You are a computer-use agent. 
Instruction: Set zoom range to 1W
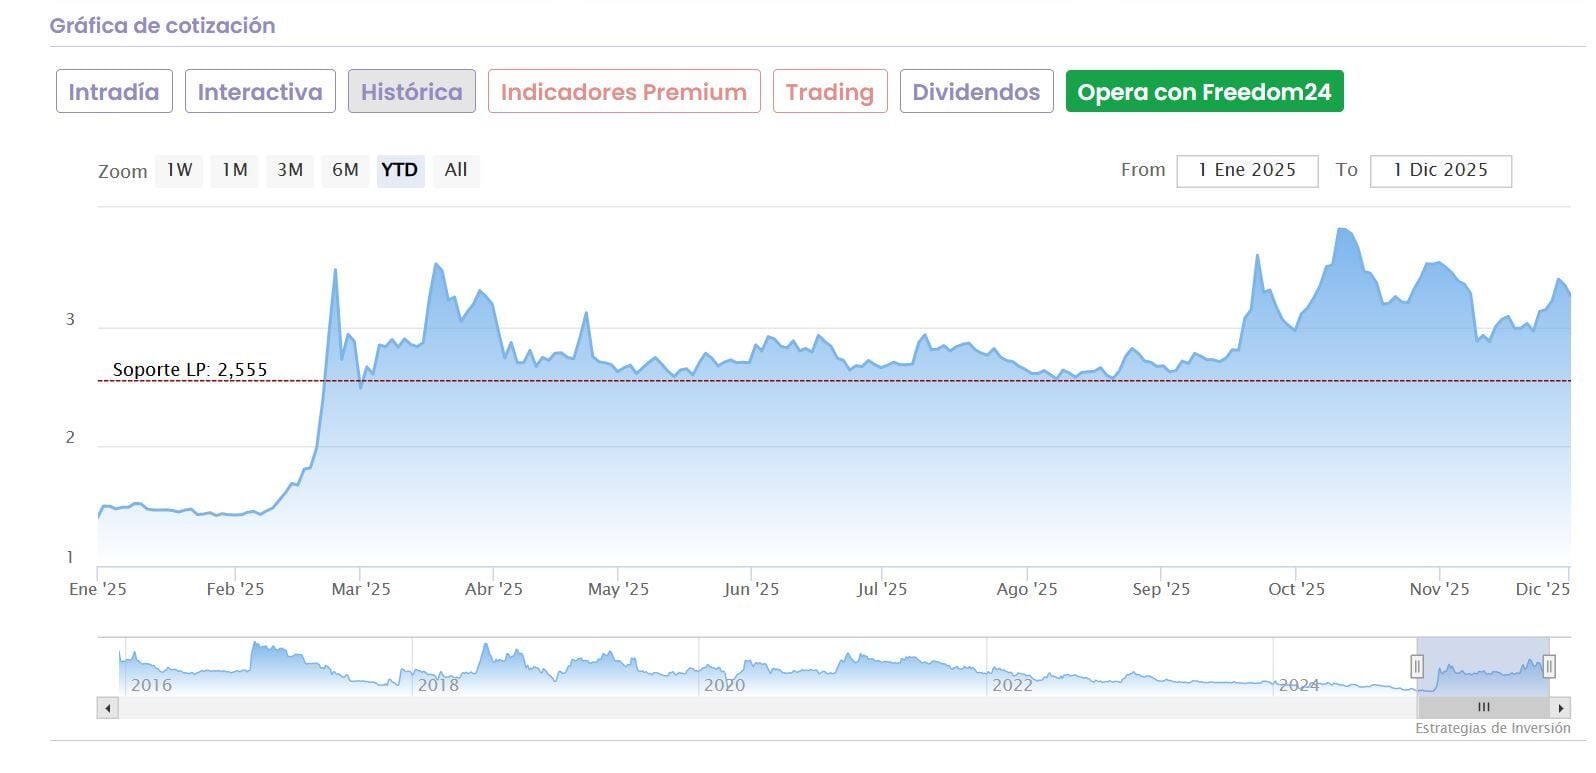(179, 170)
